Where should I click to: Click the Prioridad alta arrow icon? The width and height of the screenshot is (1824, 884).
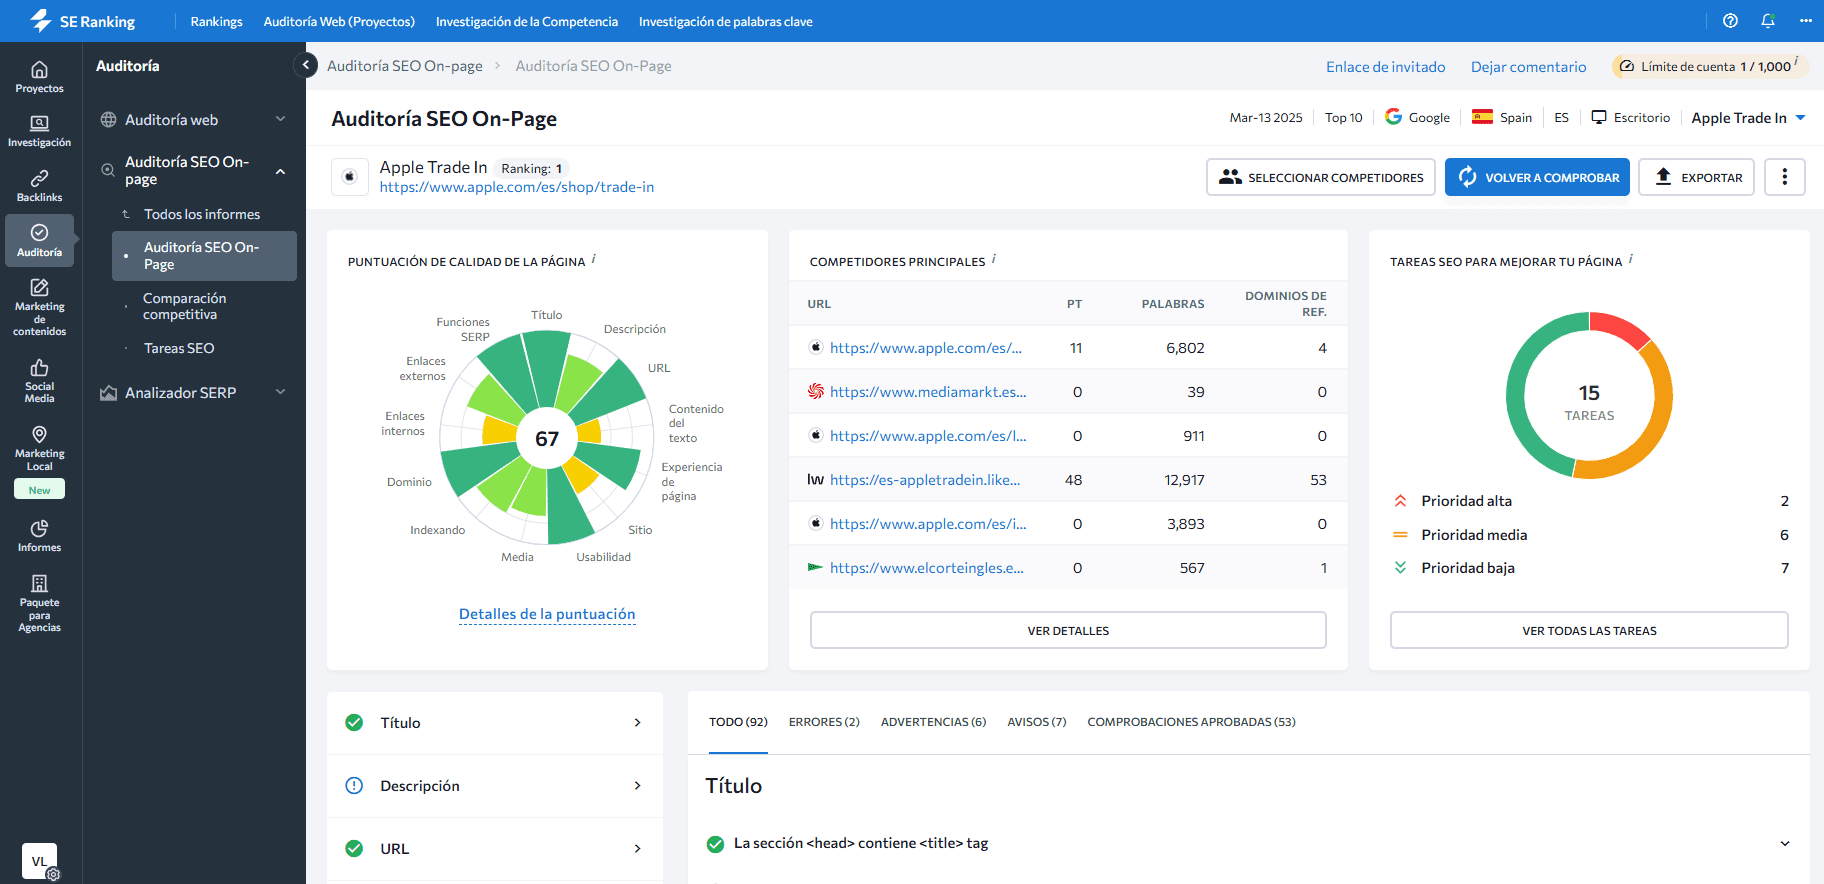[1401, 501]
